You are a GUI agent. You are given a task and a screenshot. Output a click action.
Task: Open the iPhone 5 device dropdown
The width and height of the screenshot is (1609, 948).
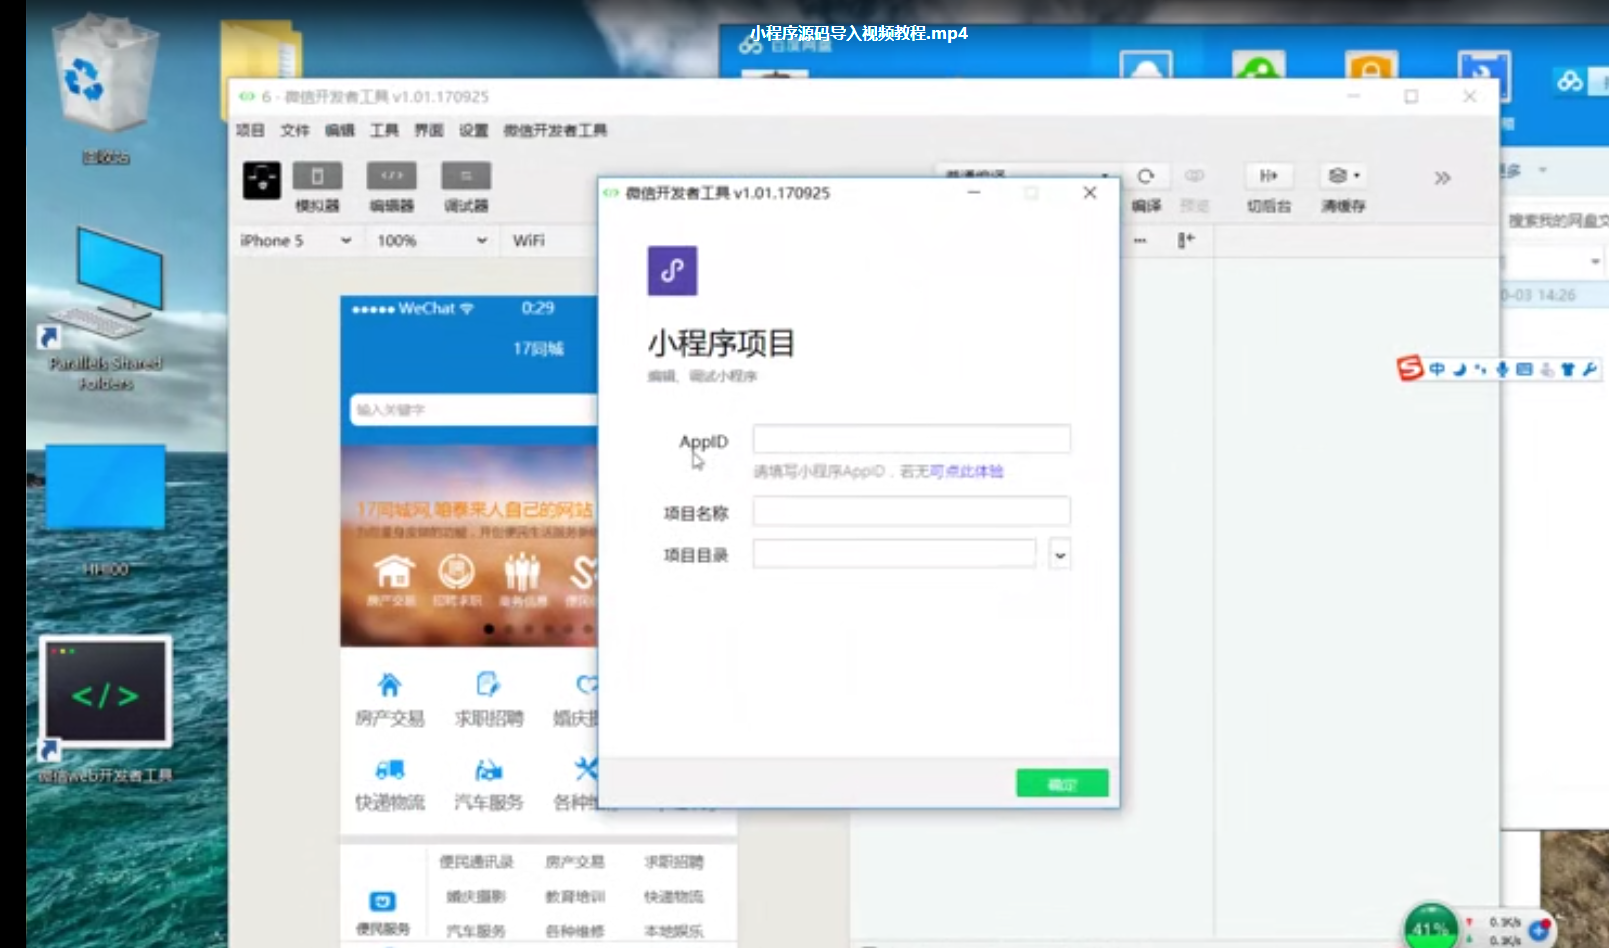click(296, 240)
